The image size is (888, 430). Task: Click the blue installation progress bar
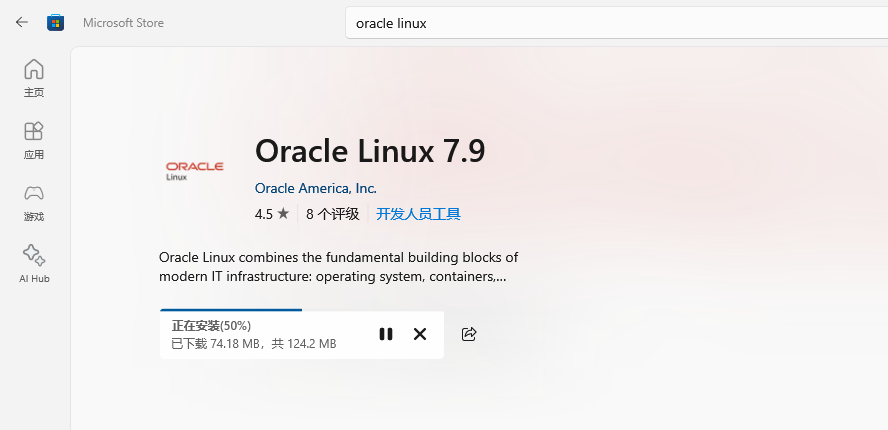tap(230, 310)
